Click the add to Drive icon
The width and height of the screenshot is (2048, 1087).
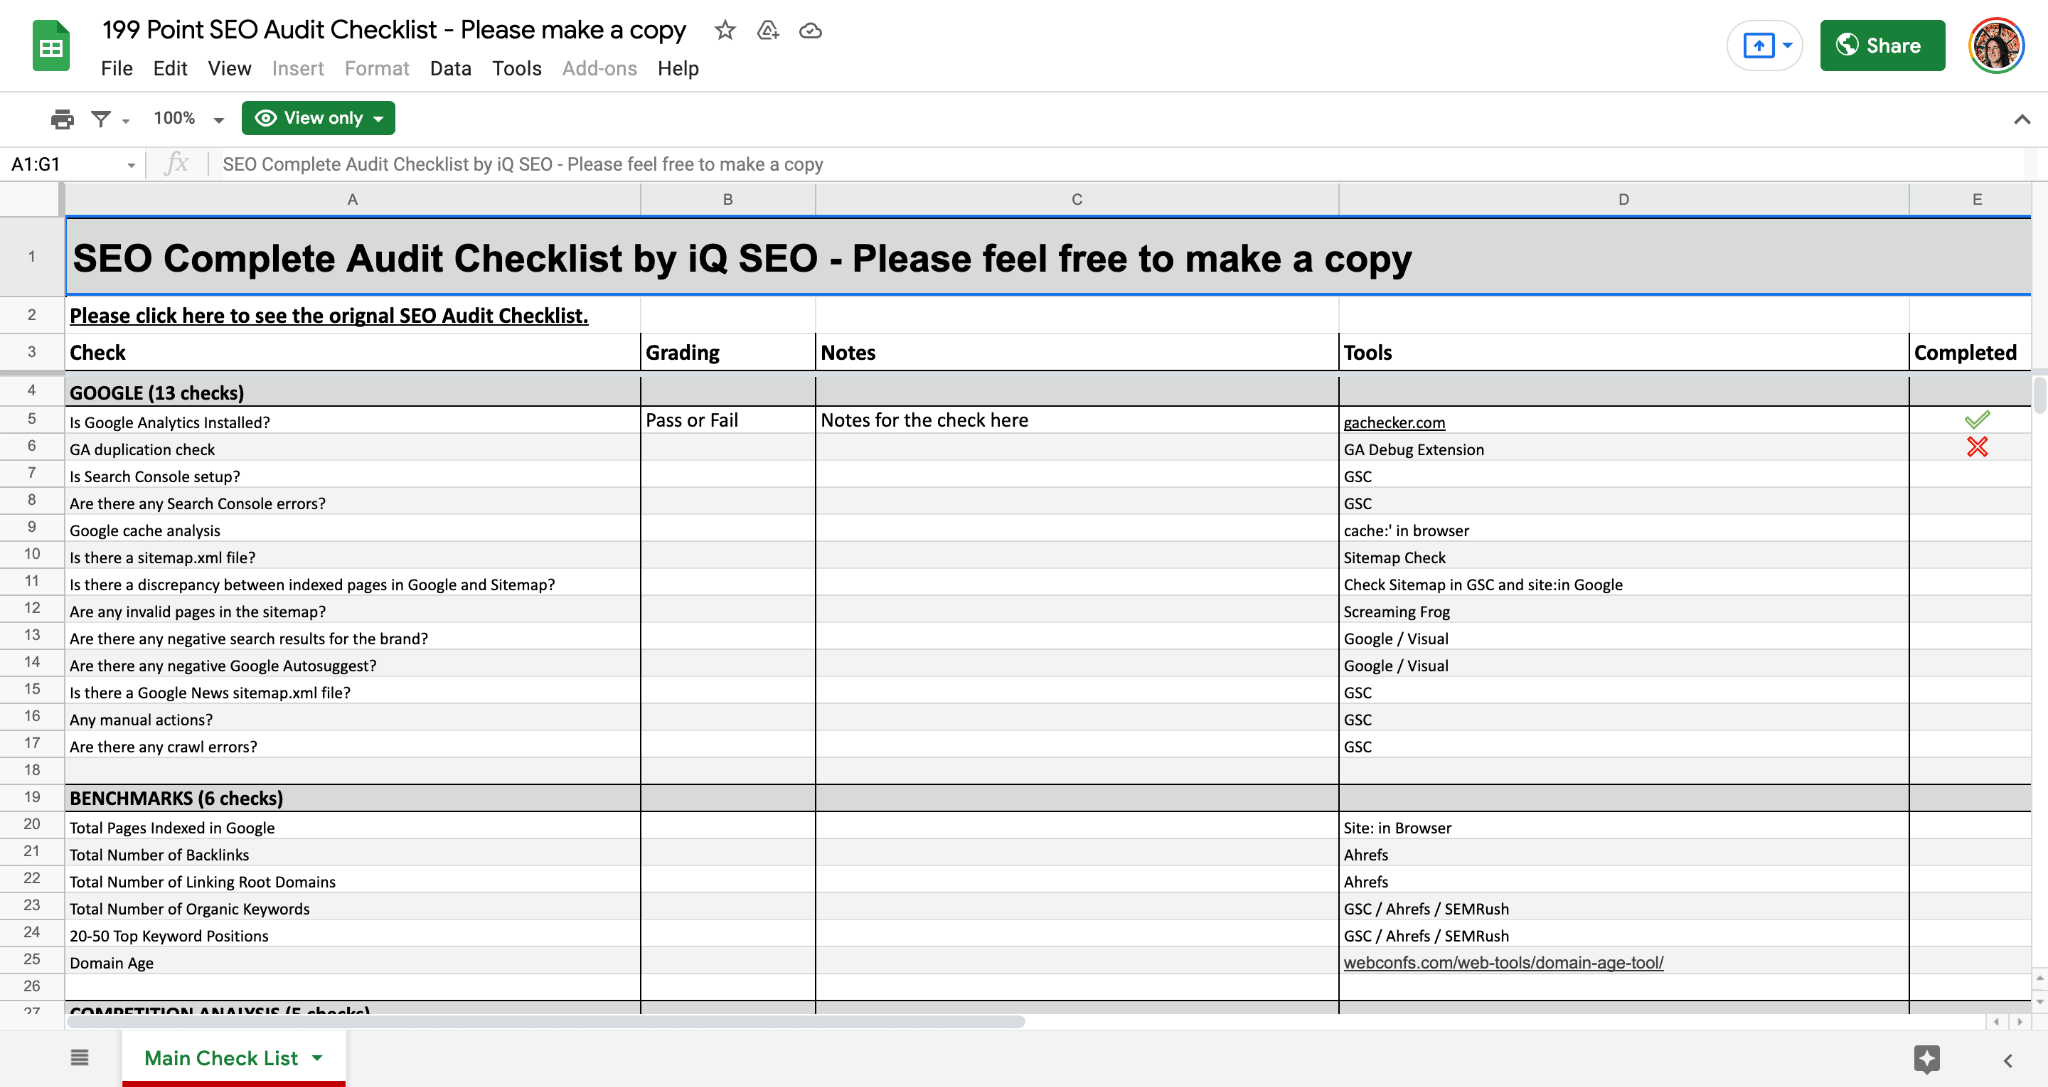[x=768, y=30]
